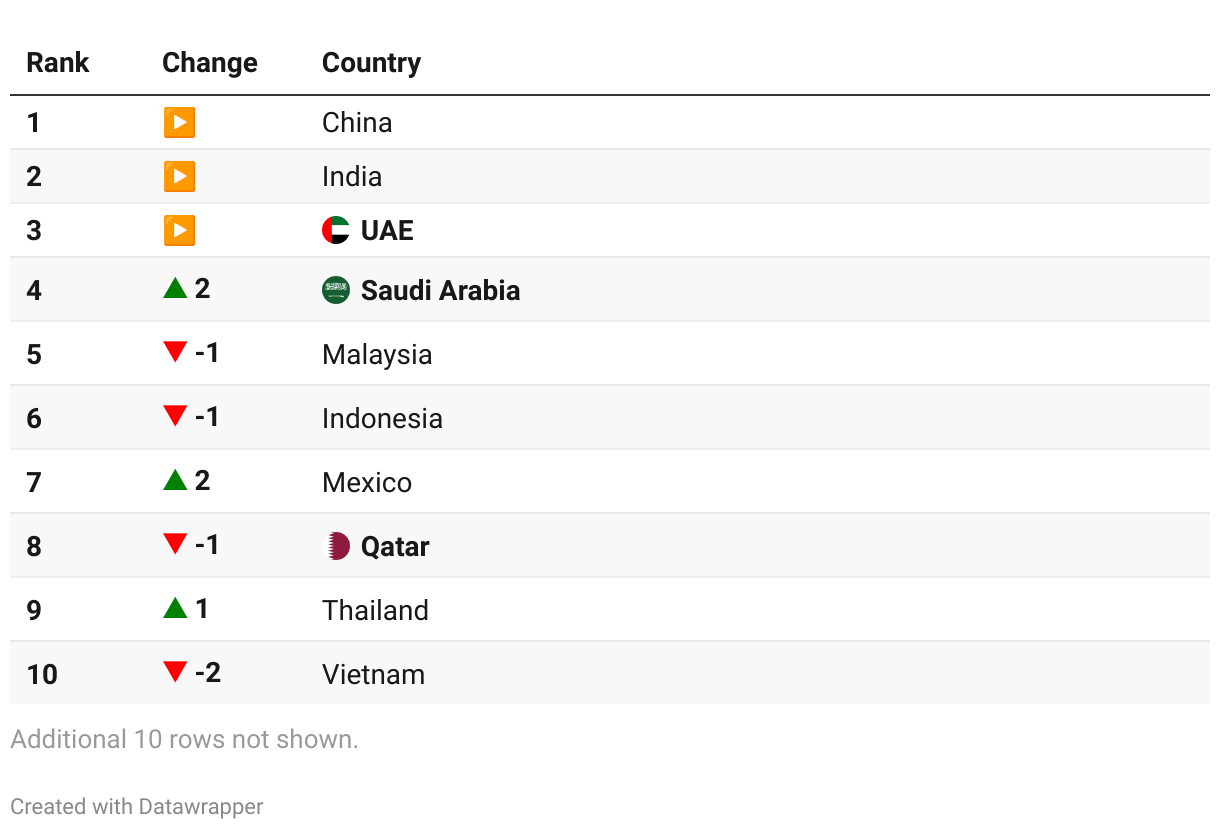This screenshot has height=830, width=1220.
Task: Click UAE's orange no-change arrow icon
Action: point(179,230)
